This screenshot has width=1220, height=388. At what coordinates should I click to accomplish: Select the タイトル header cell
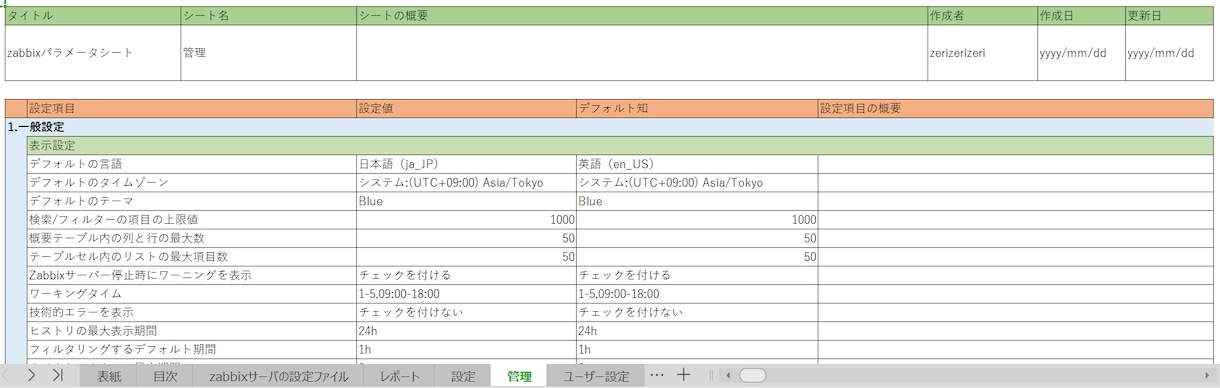coord(92,16)
